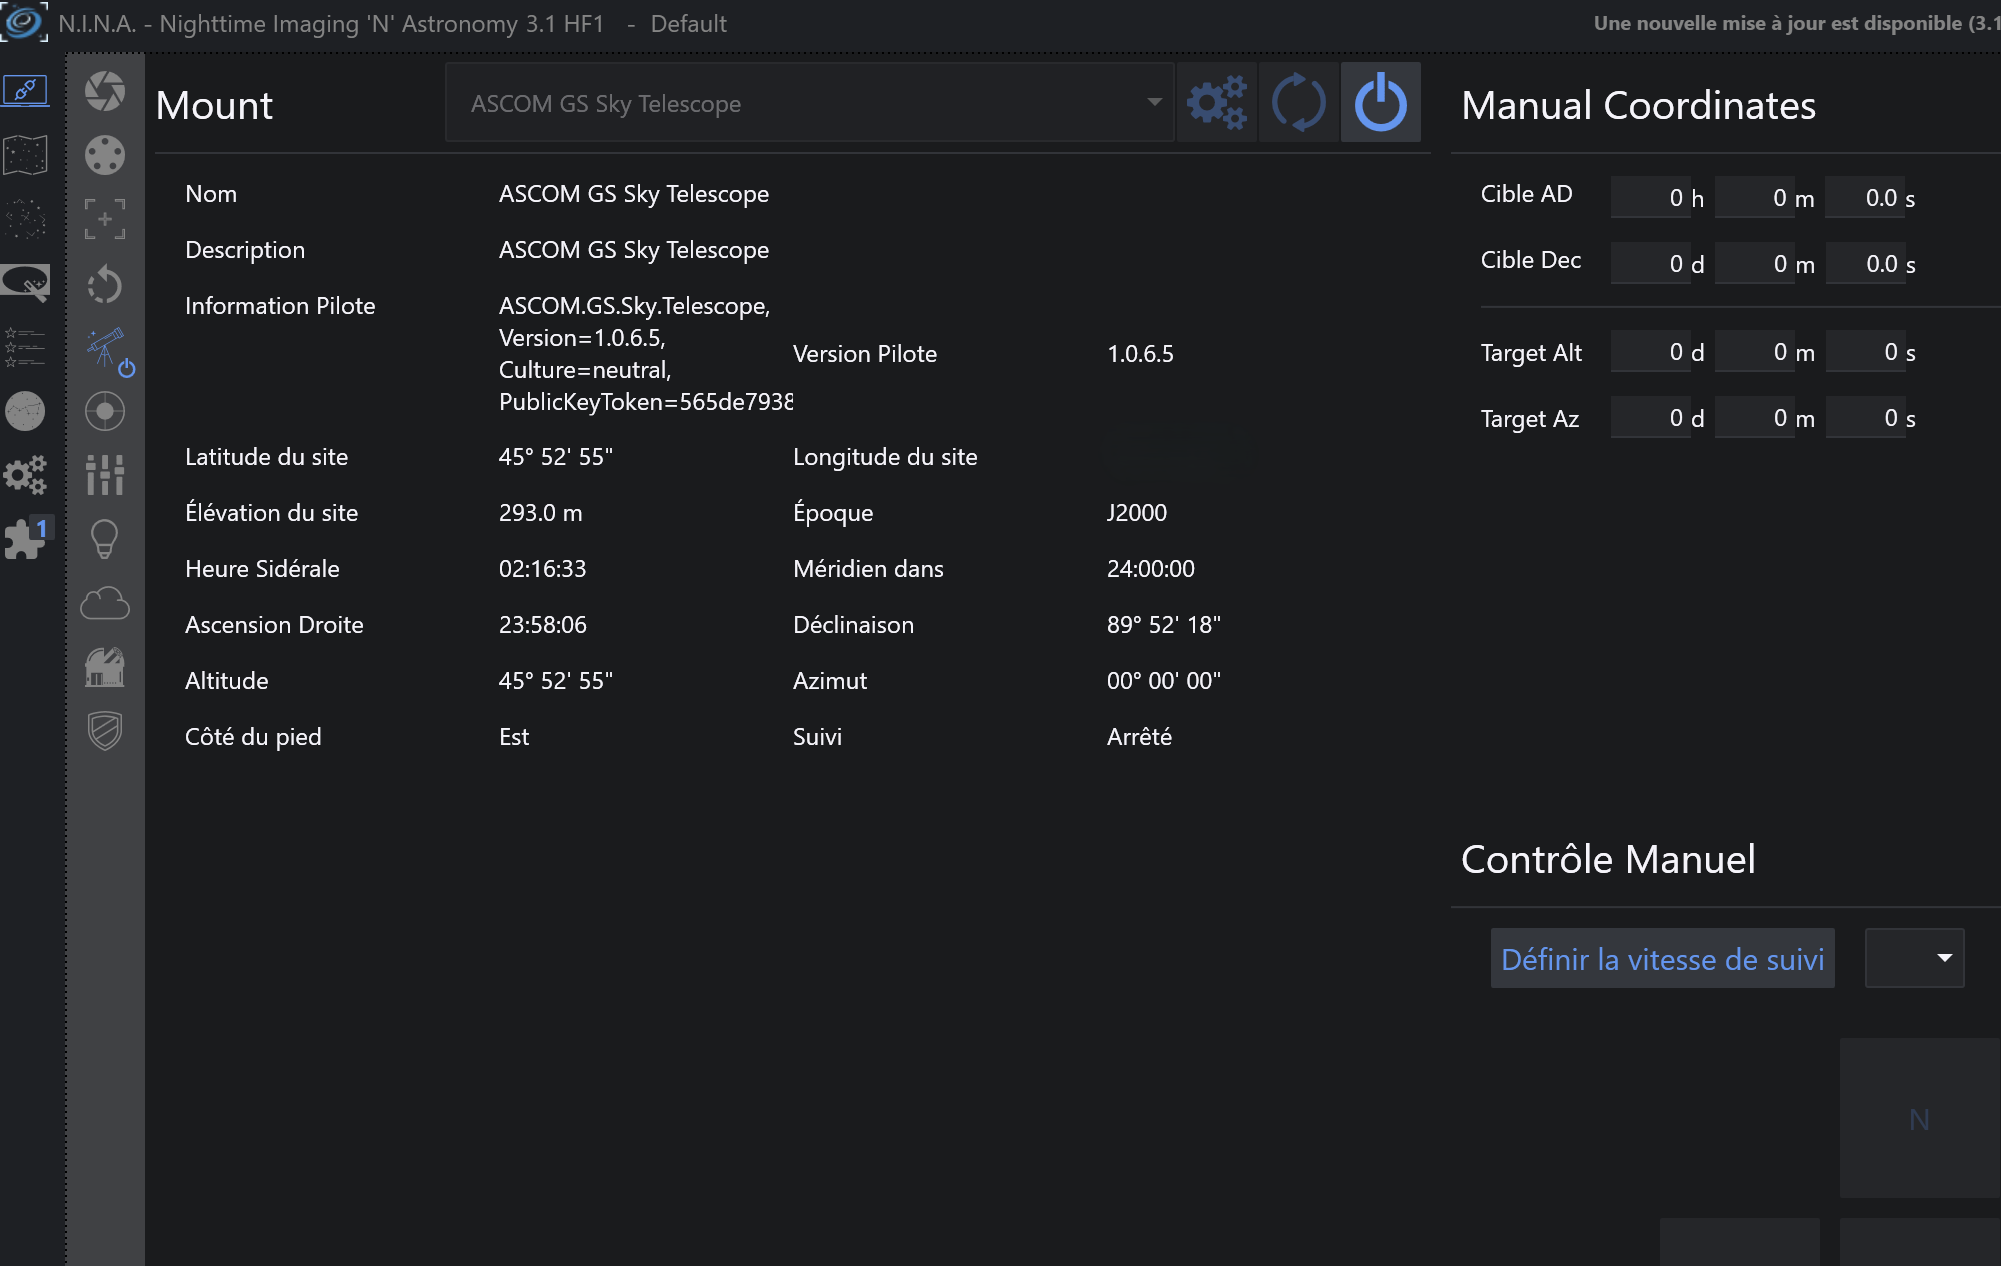
Task: Toggle mount connection power button
Action: (1380, 103)
